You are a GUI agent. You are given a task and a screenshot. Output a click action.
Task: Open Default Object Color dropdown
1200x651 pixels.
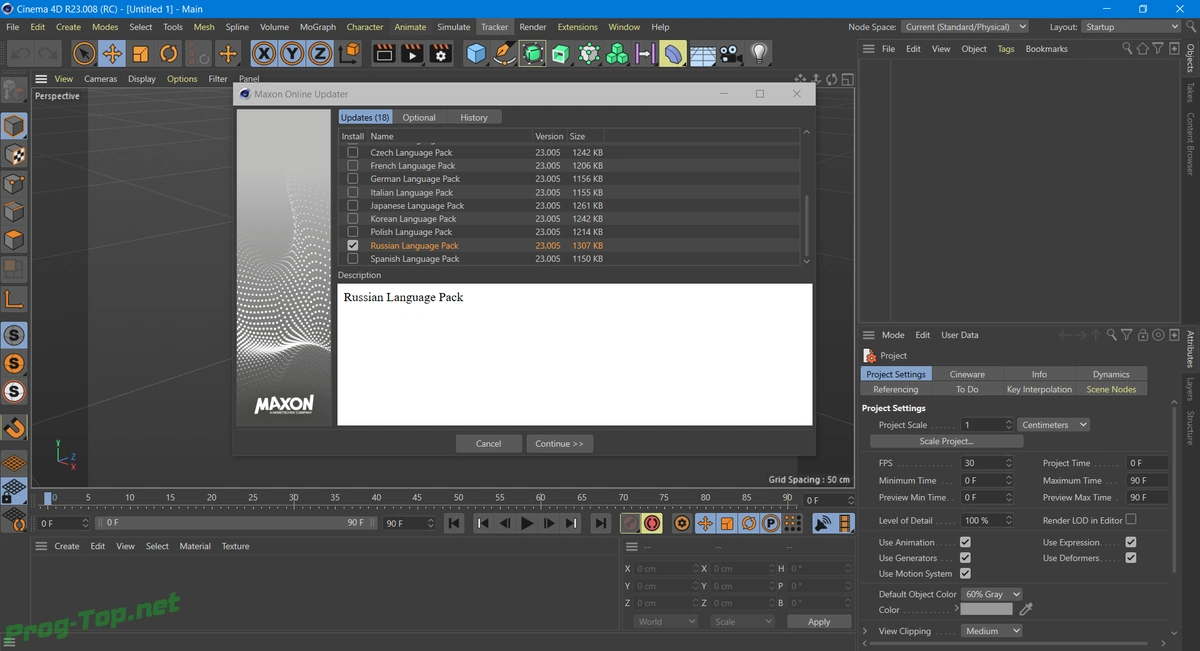pyautogui.click(x=992, y=594)
